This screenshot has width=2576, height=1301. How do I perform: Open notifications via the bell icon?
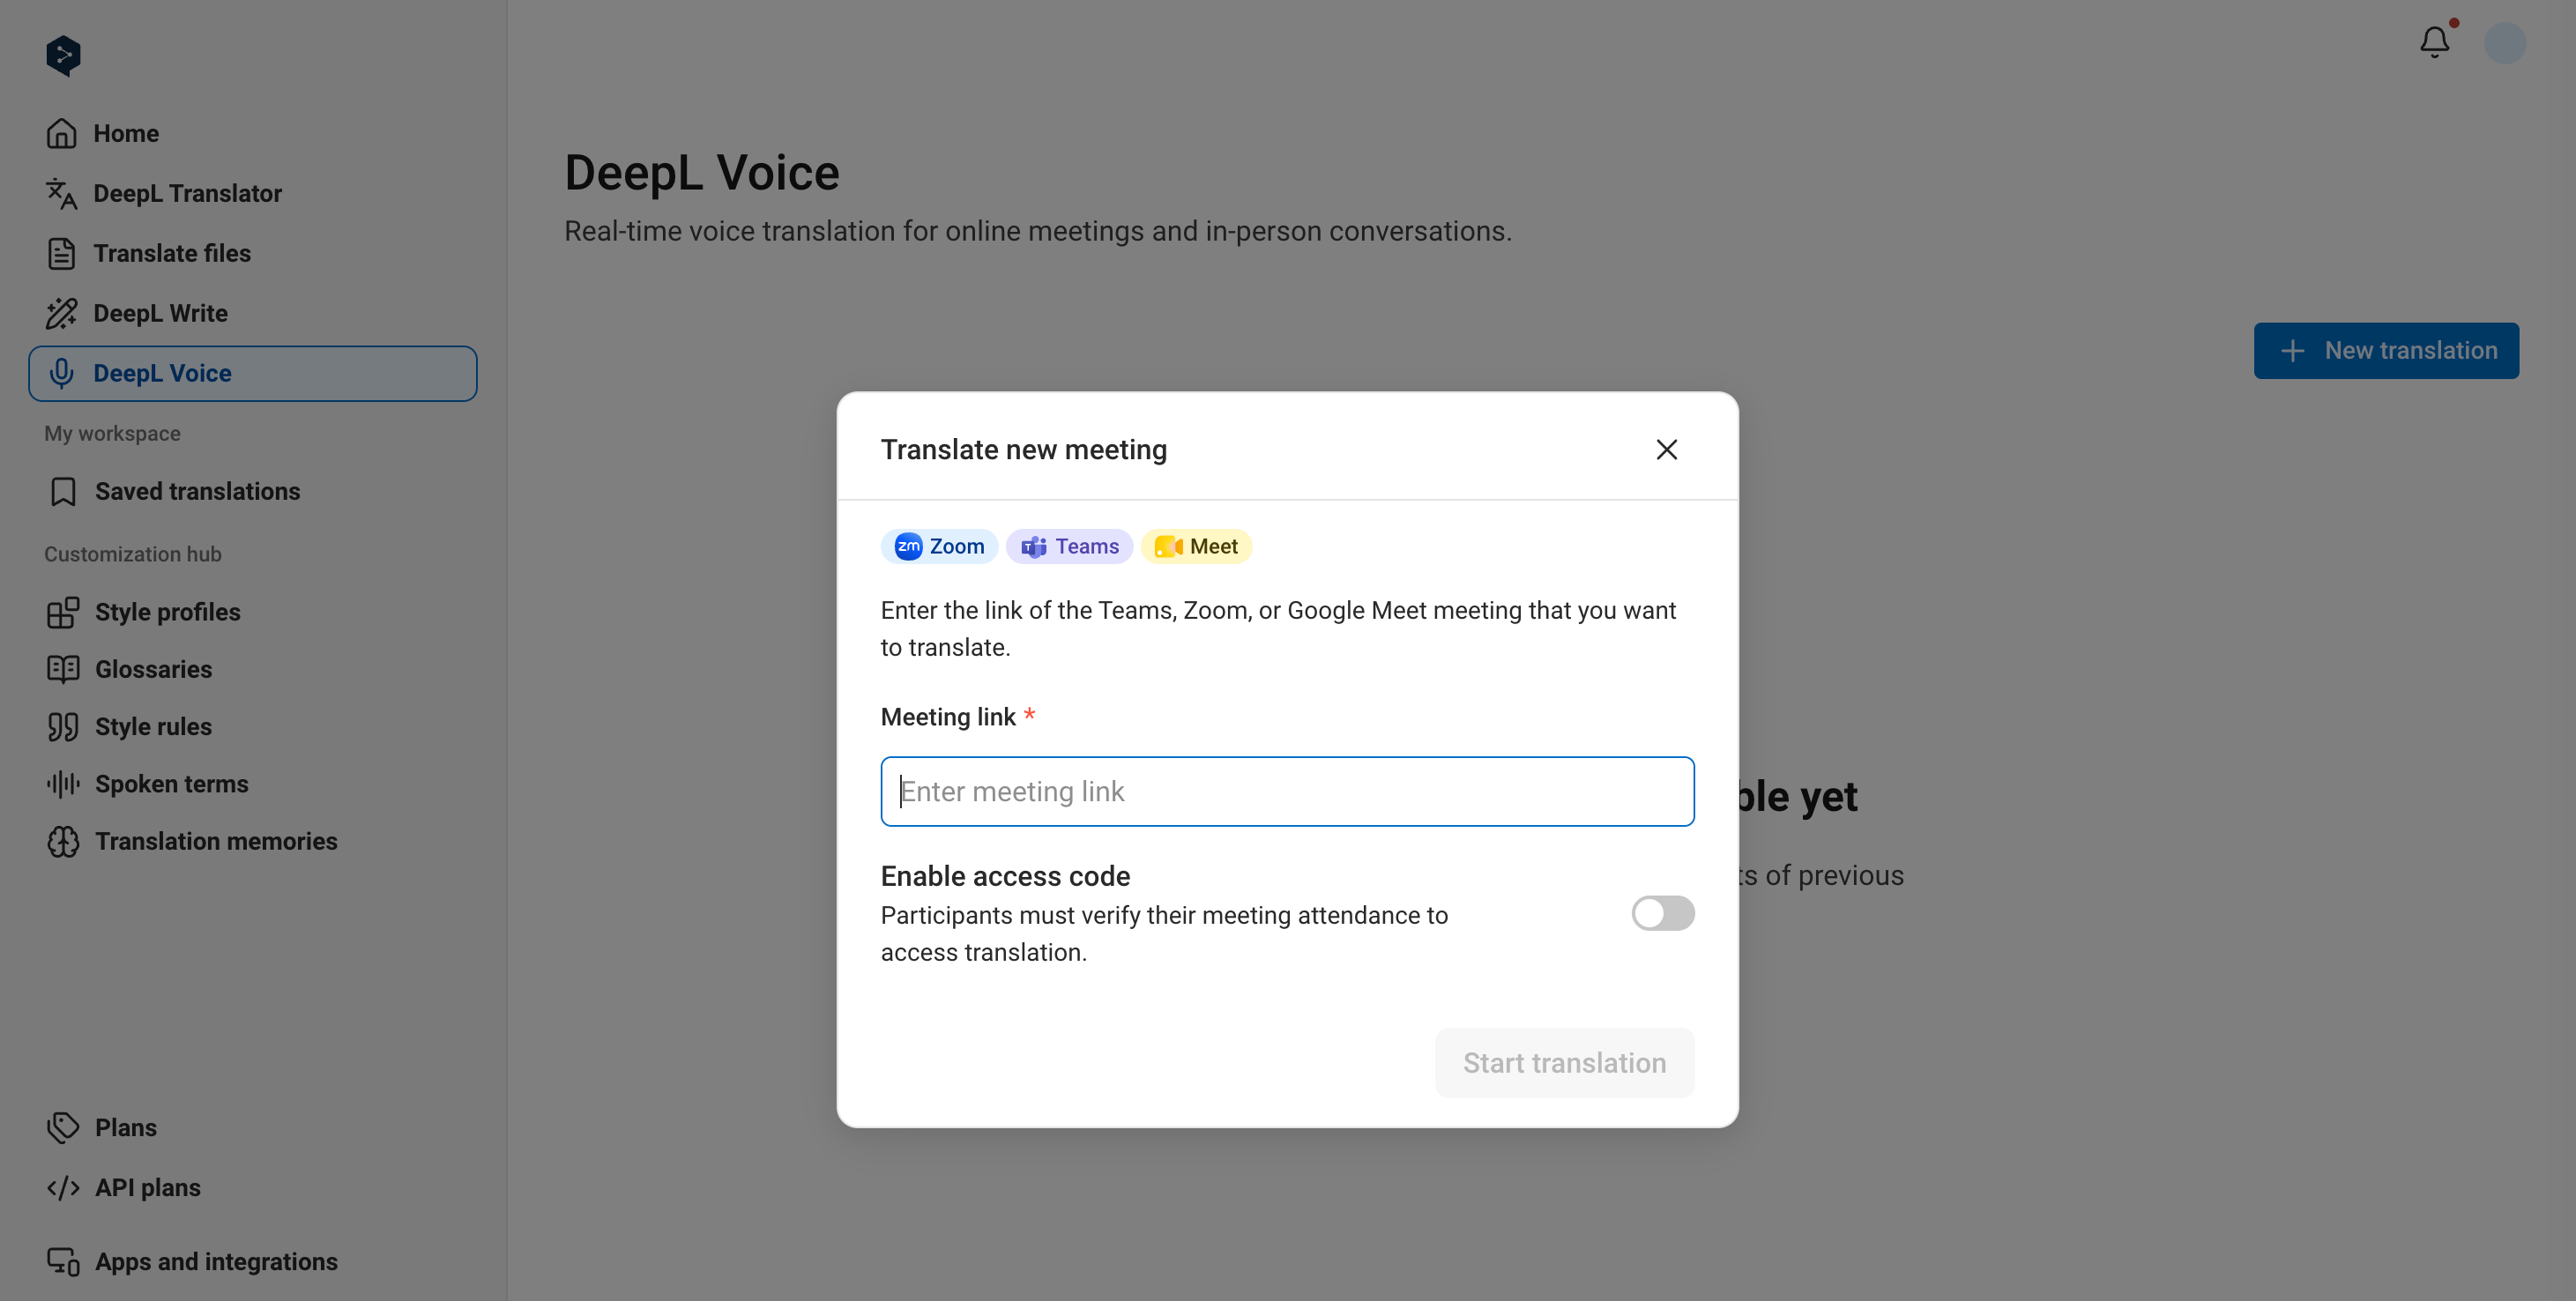[x=2435, y=42]
